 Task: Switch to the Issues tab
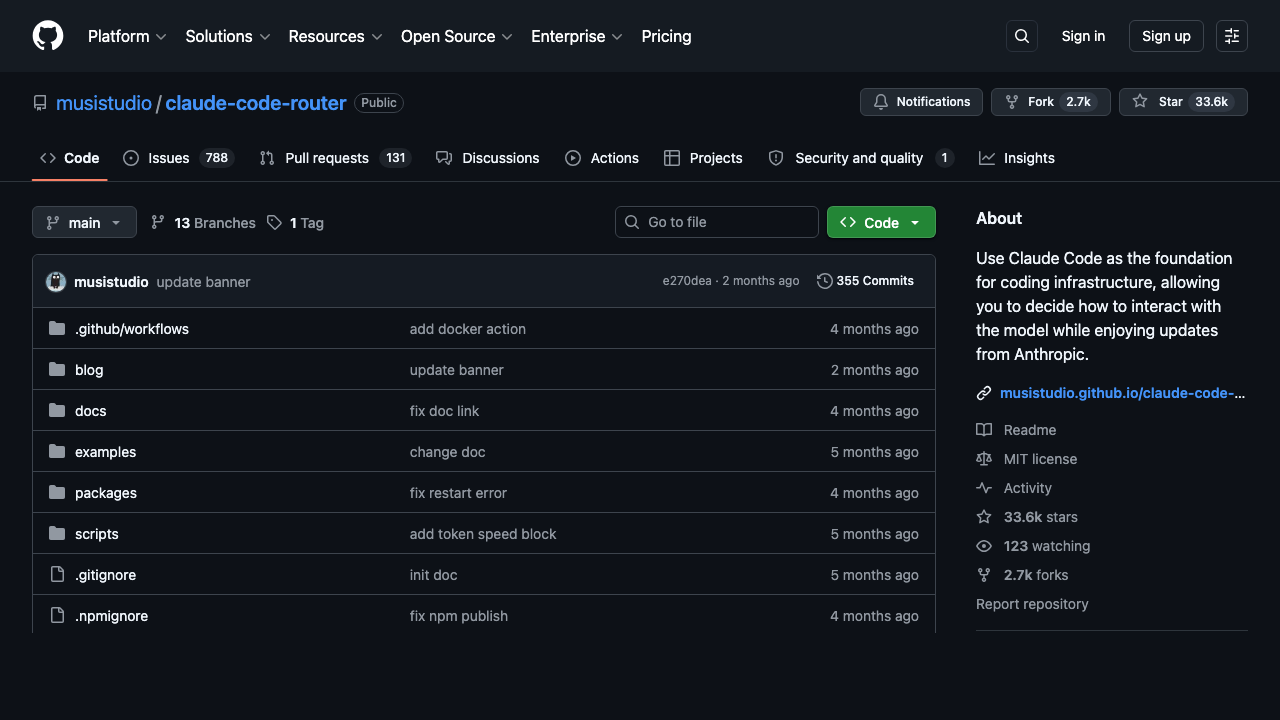(x=178, y=158)
